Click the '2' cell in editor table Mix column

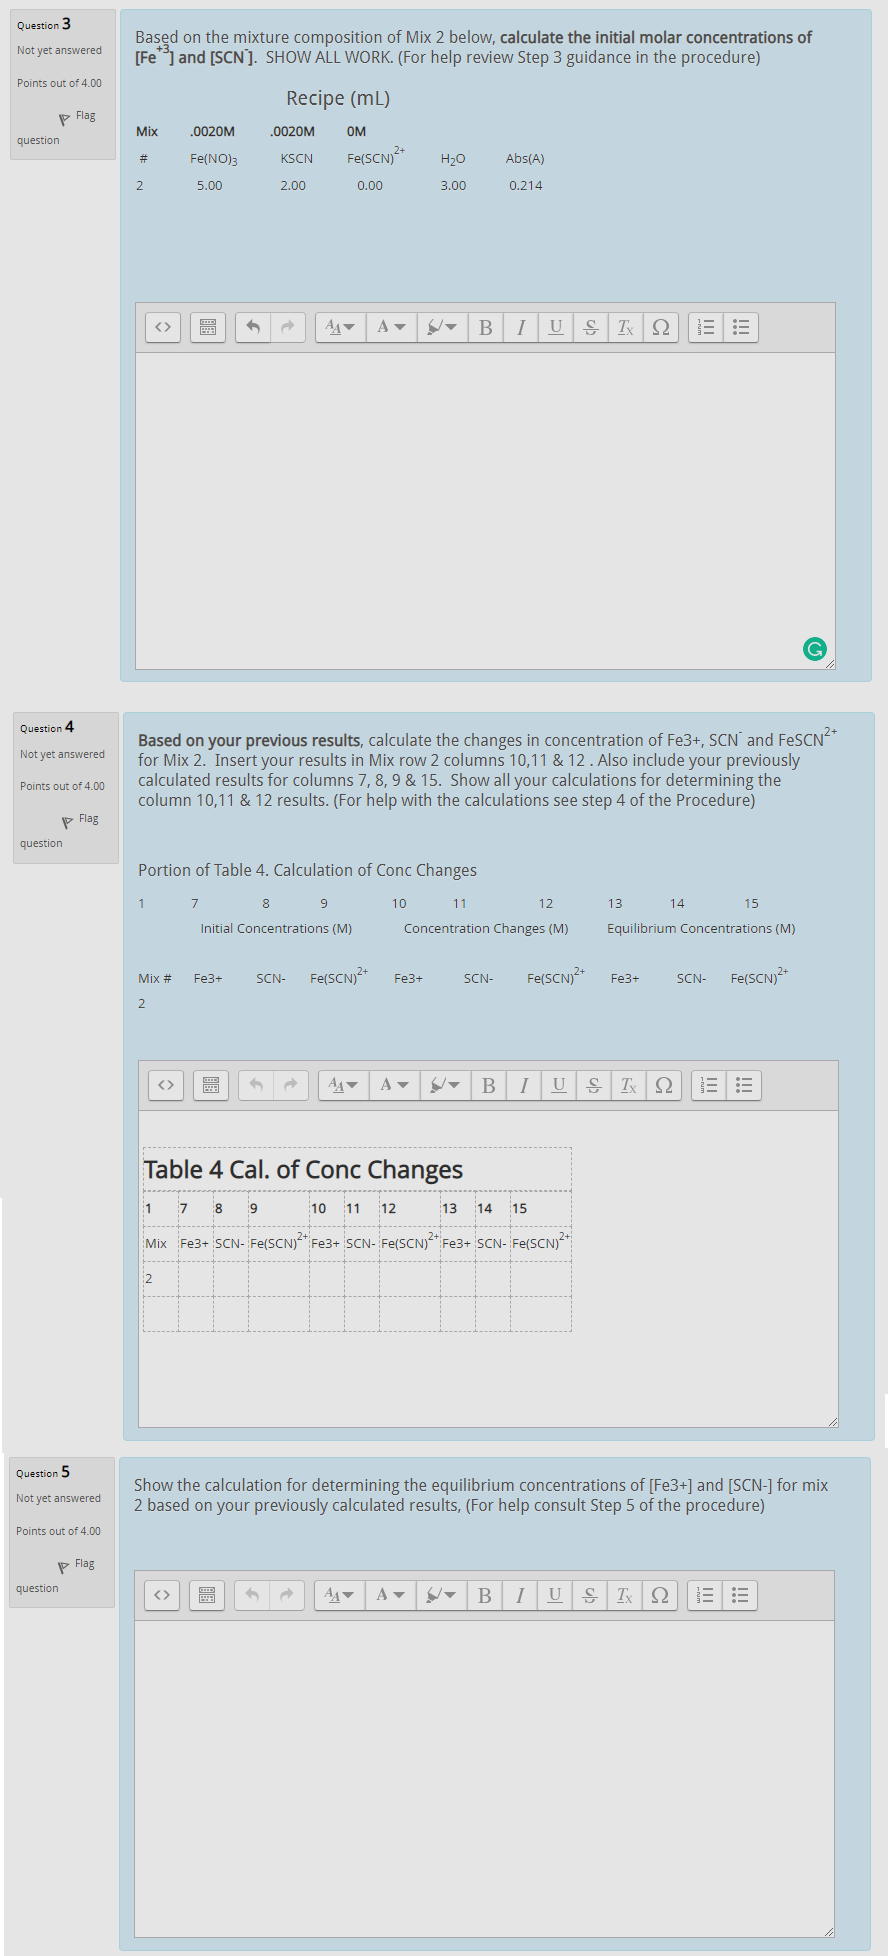click(x=161, y=1278)
